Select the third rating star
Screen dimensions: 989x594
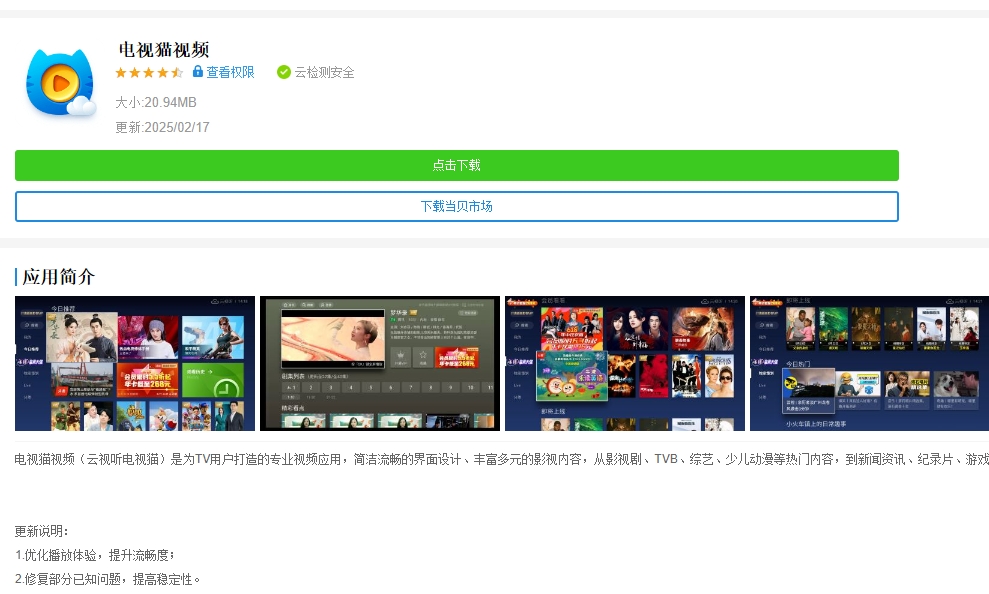(x=149, y=72)
